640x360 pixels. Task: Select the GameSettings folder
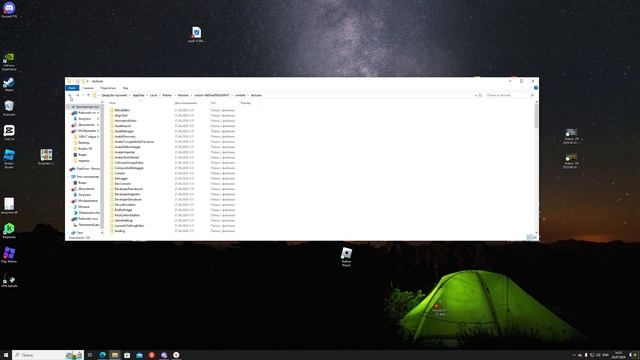[x=124, y=220]
